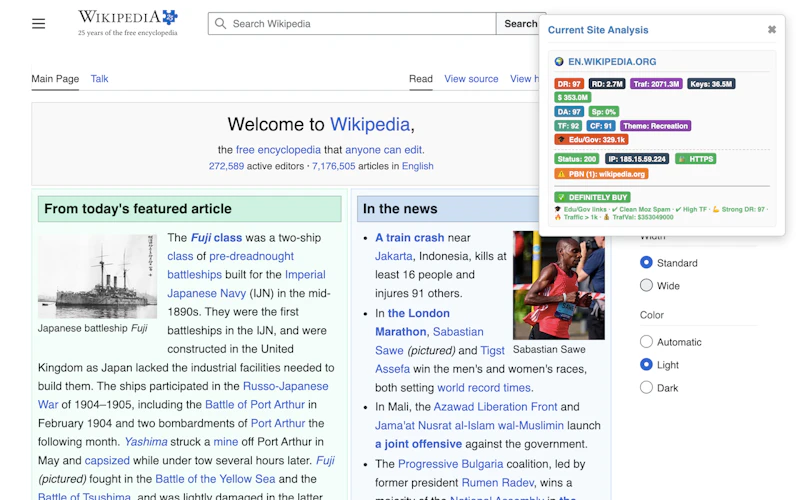Open the Progressive Bulgaria link

click(x=451, y=464)
